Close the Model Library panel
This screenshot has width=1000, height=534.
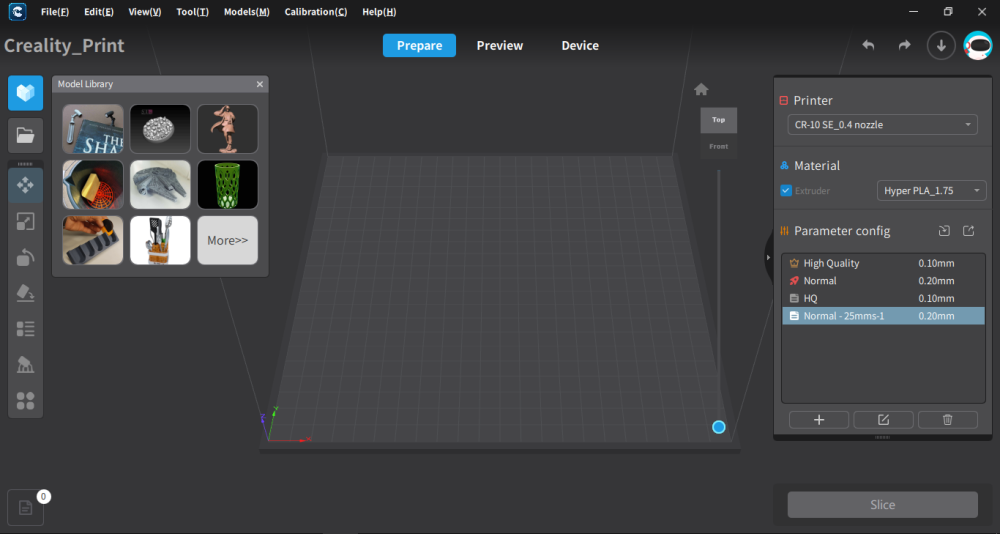pyautogui.click(x=260, y=84)
